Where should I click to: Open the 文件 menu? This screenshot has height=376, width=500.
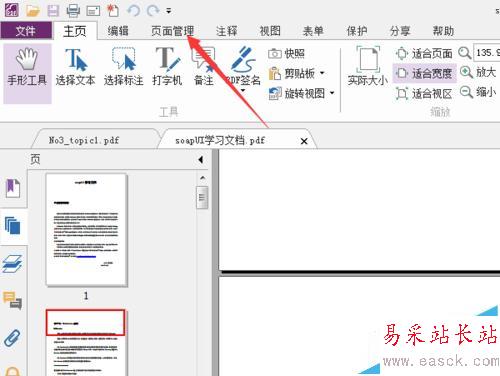pos(26,31)
